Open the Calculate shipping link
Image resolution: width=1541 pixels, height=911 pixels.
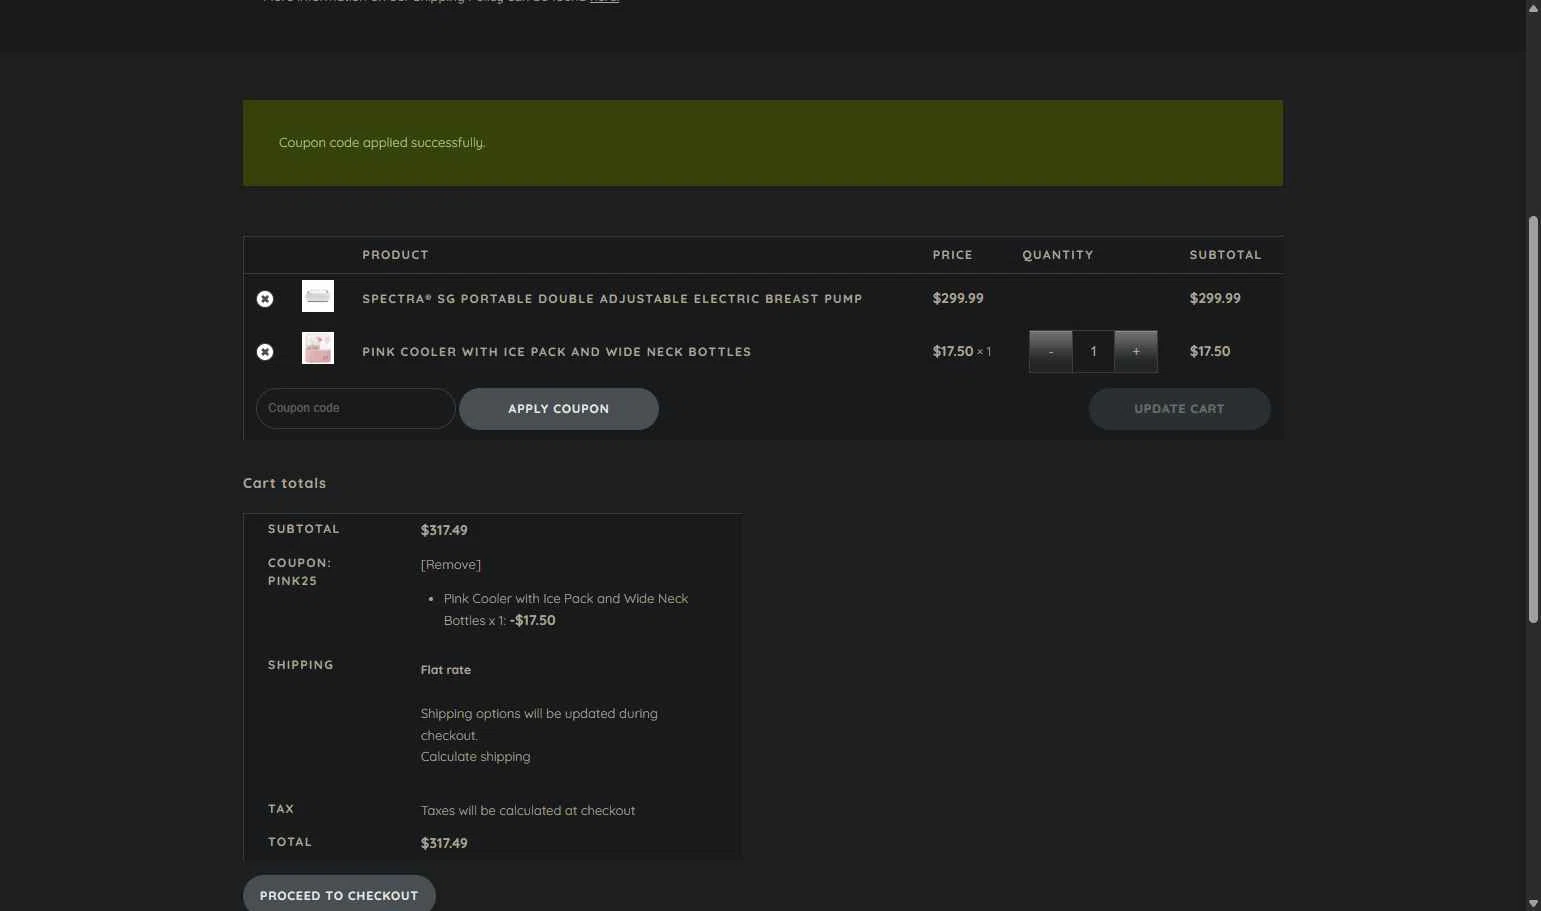[476, 757]
